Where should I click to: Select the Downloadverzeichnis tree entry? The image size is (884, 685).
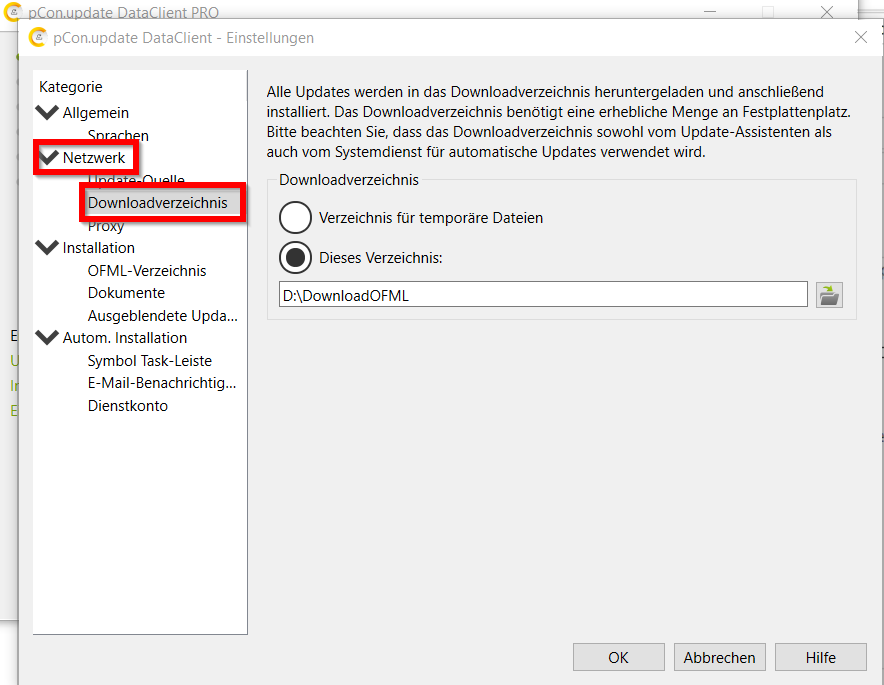pyautogui.click(x=157, y=203)
